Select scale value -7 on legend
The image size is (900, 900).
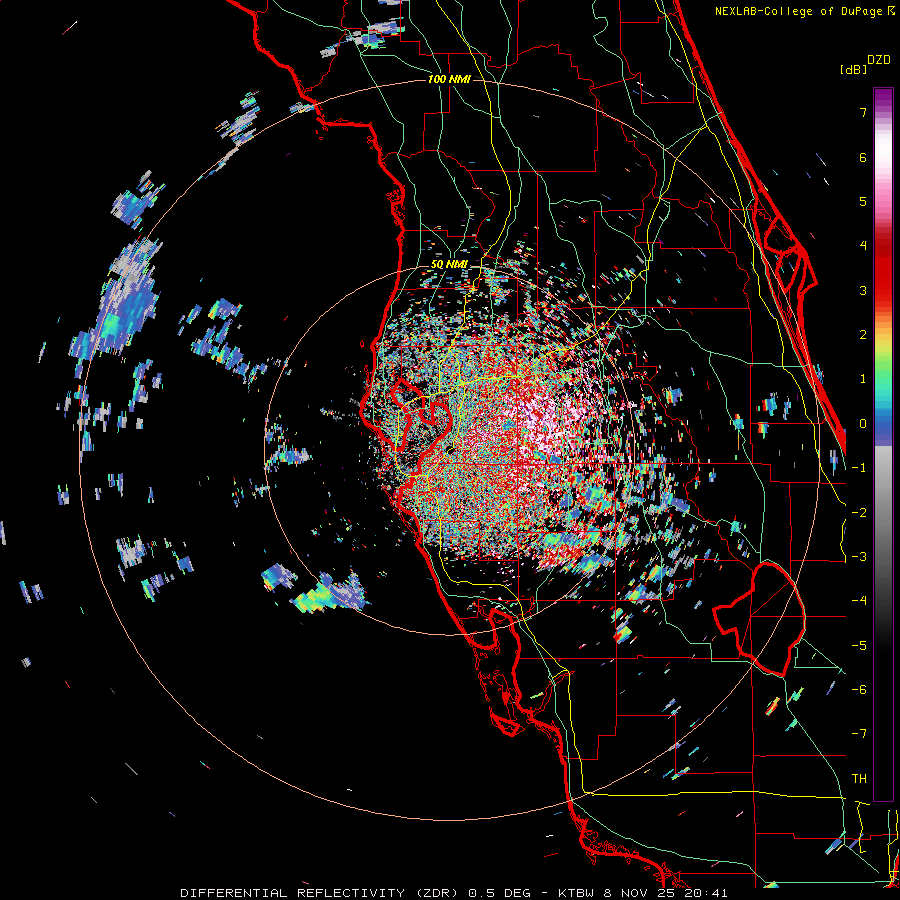click(x=859, y=734)
